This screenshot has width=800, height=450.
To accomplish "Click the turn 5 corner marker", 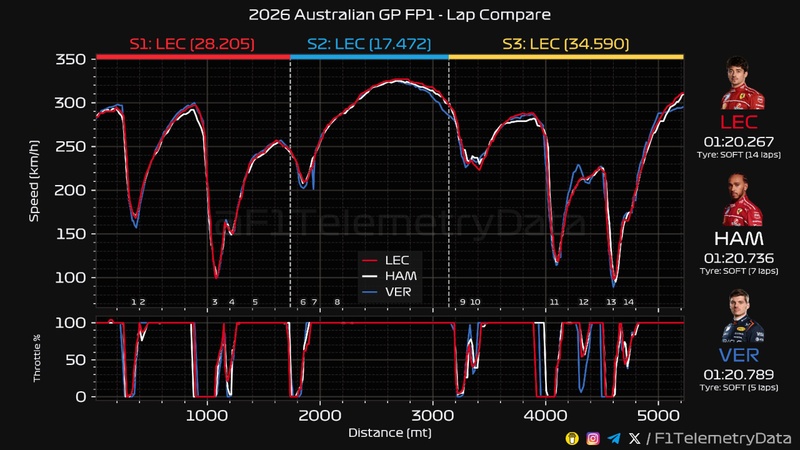I will pos(255,302).
